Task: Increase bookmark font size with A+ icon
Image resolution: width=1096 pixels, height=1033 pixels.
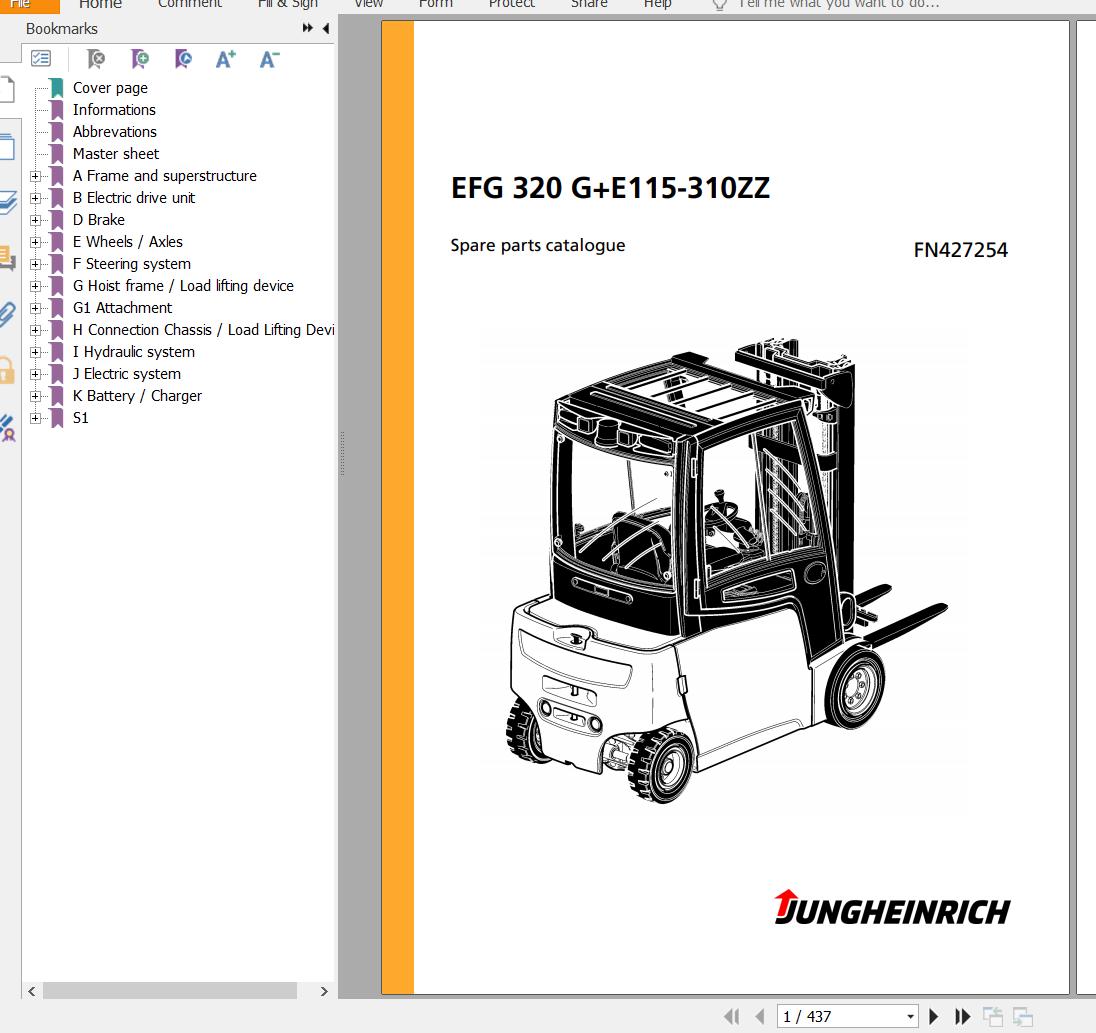Action: pos(226,59)
